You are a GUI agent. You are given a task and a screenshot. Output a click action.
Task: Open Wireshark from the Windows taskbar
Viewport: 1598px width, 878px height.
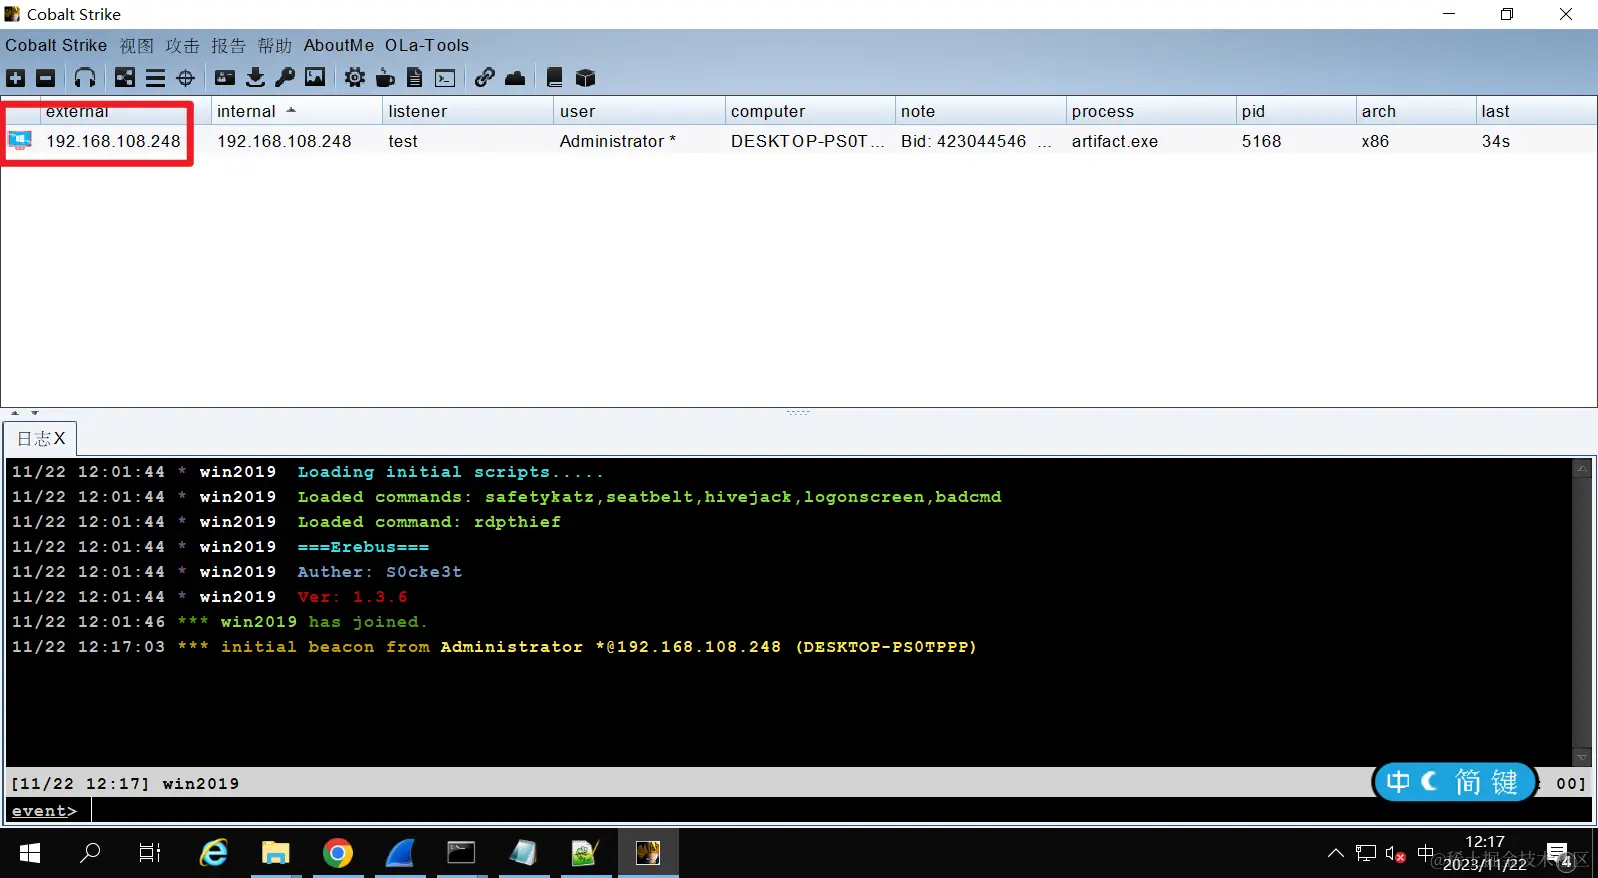click(399, 852)
